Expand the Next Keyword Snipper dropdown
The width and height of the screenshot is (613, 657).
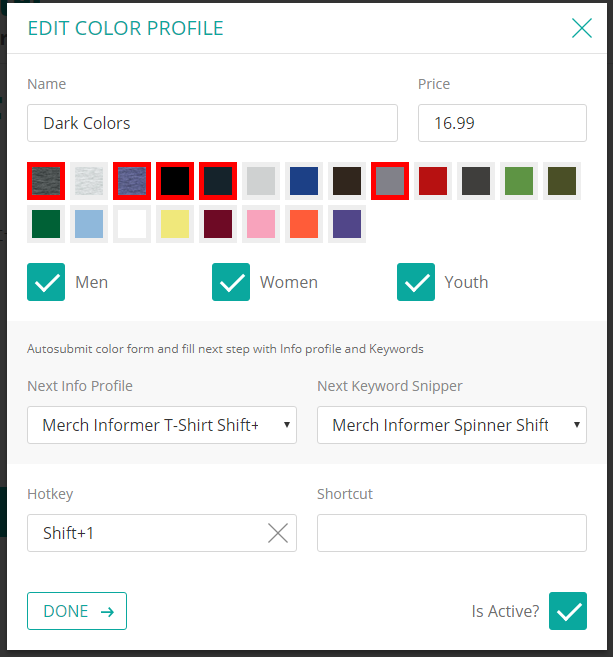coord(452,425)
